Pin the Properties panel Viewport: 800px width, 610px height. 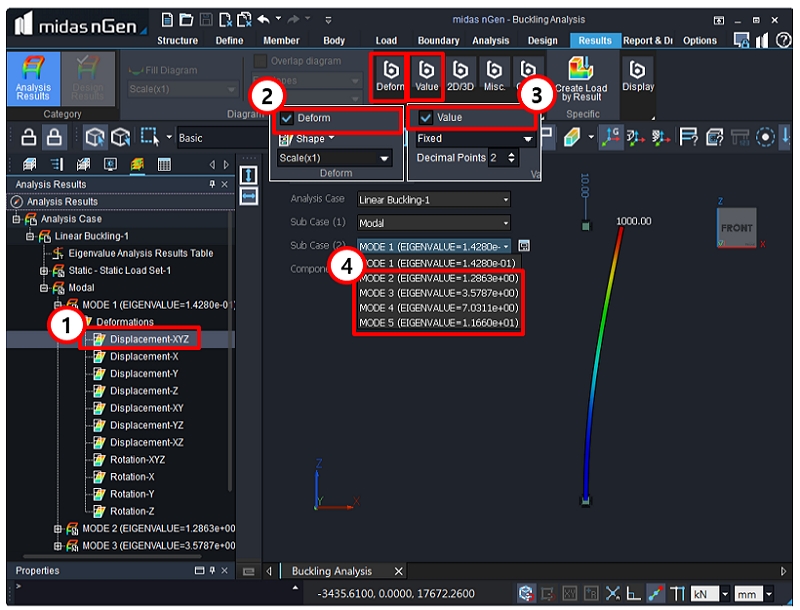[212, 570]
